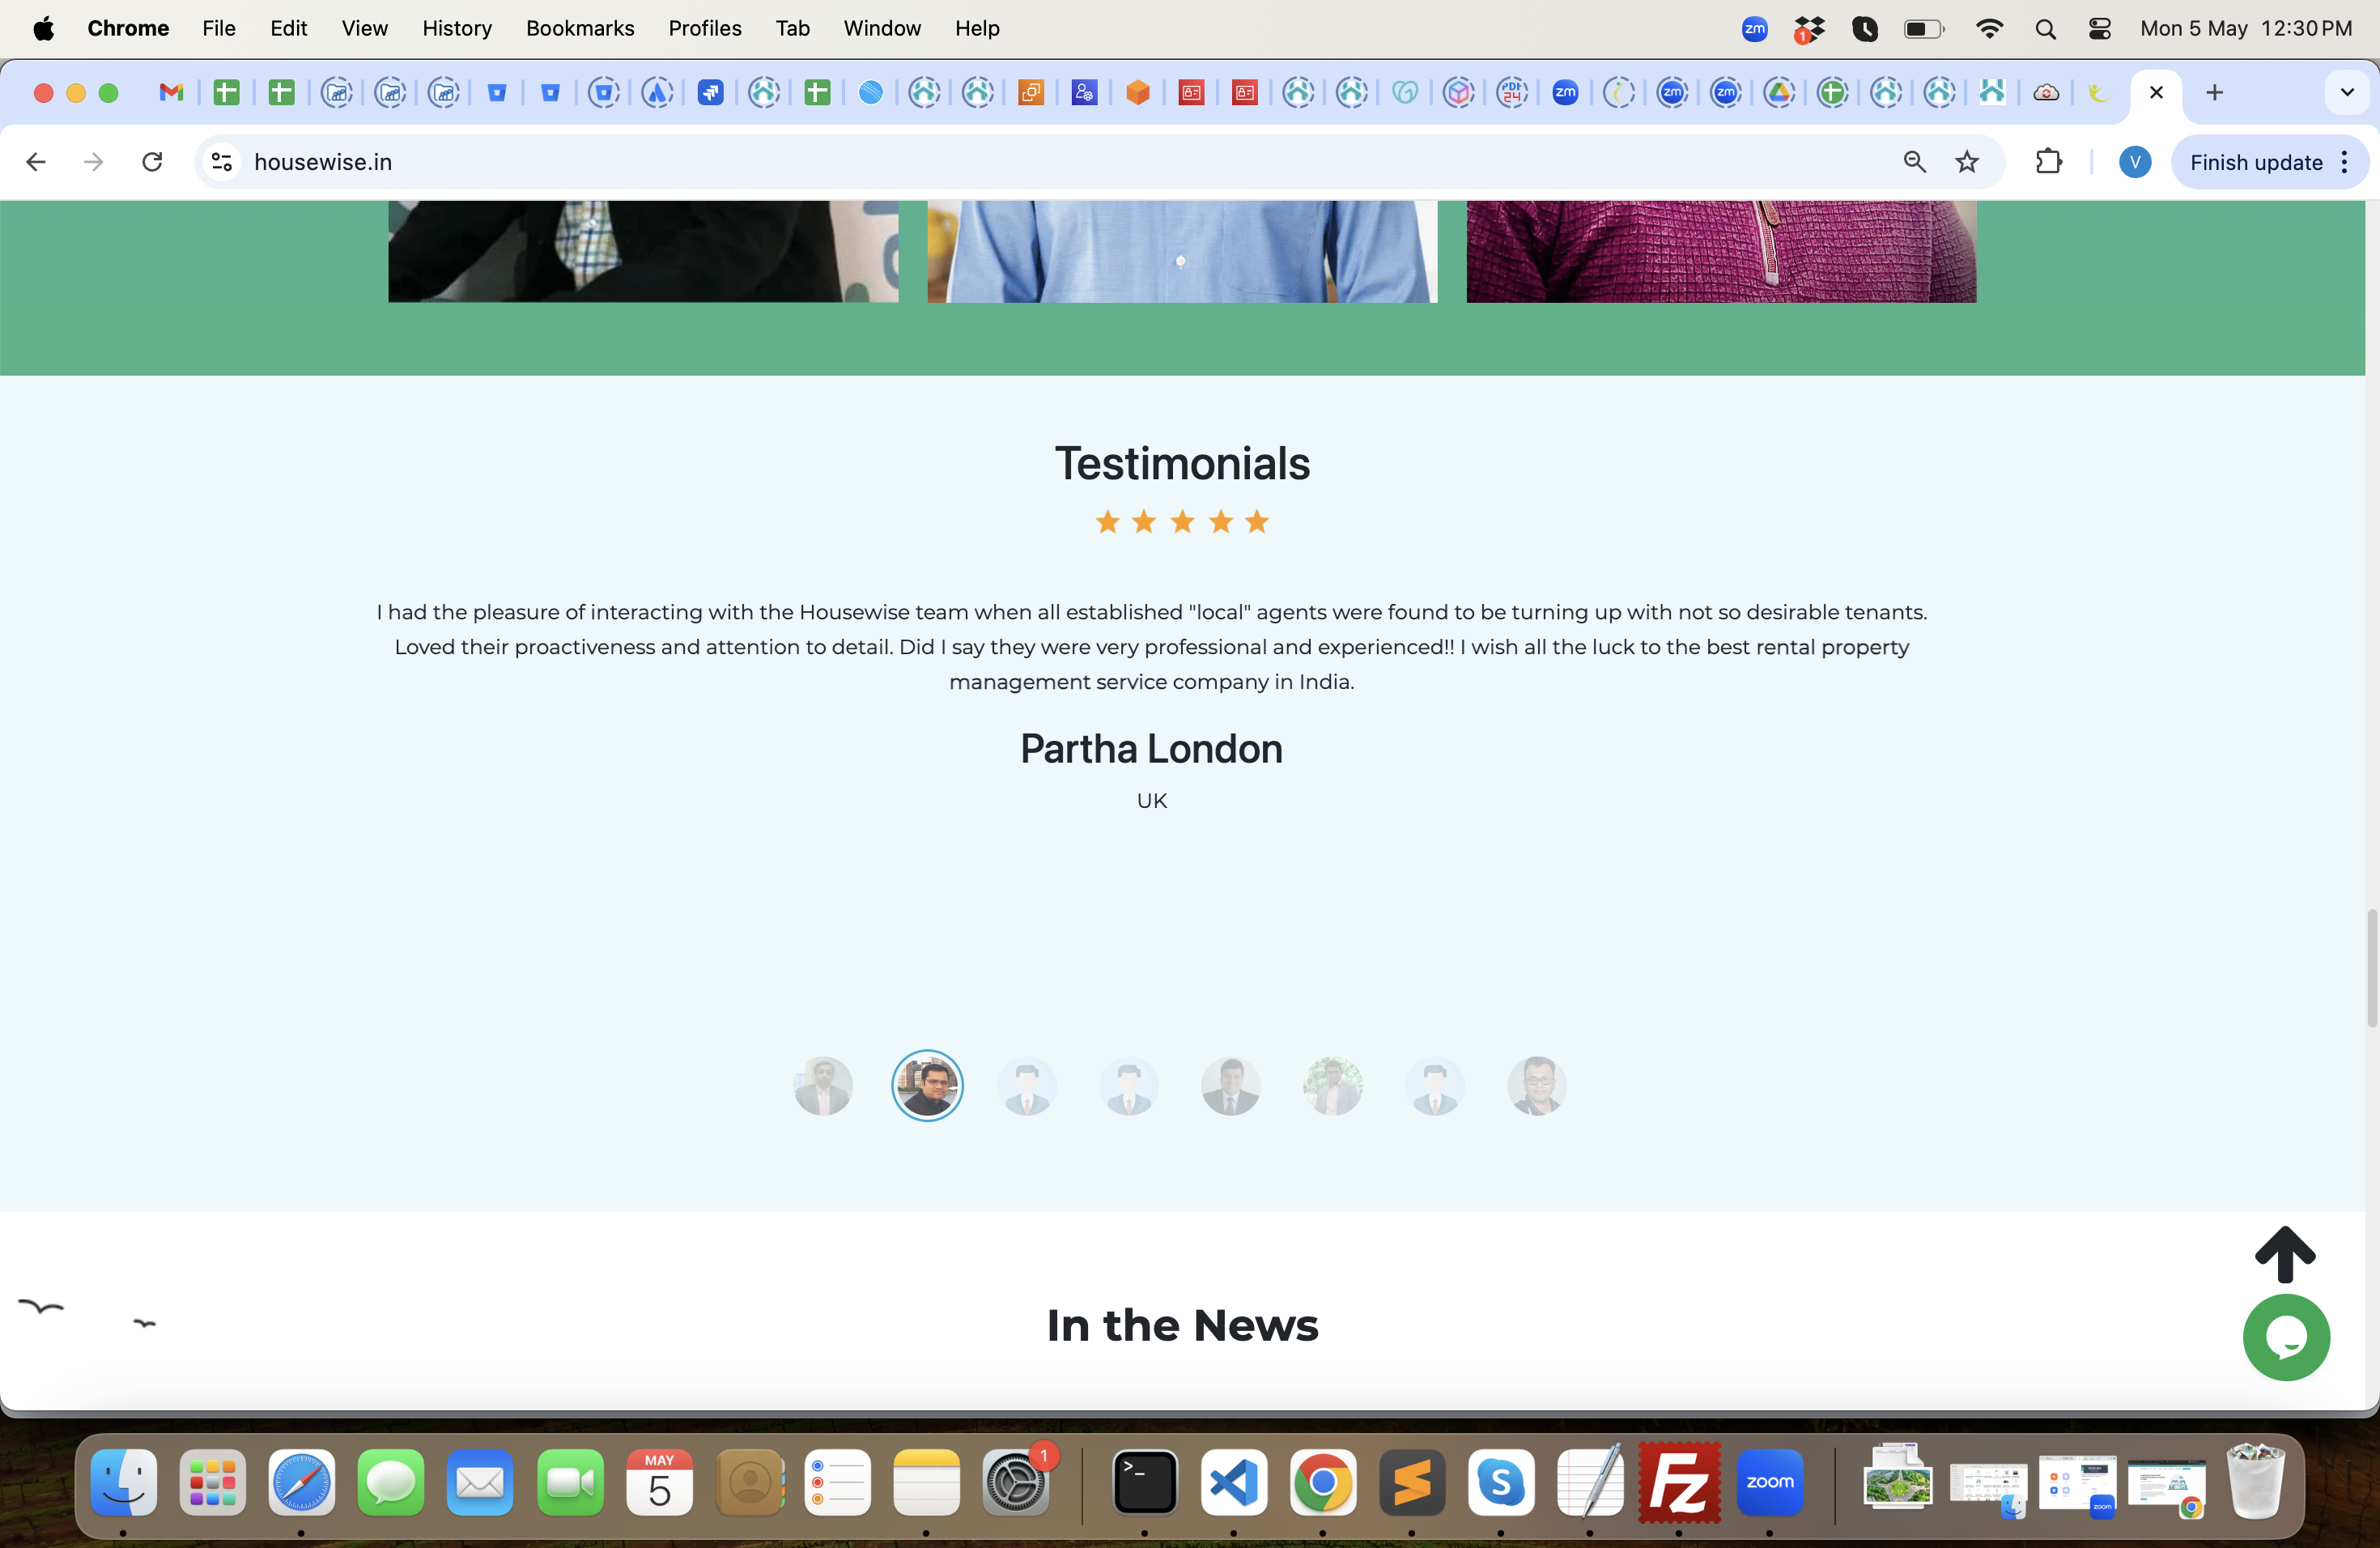
Task: Open Wi-Fi status in menu bar
Action: point(1989,28)
